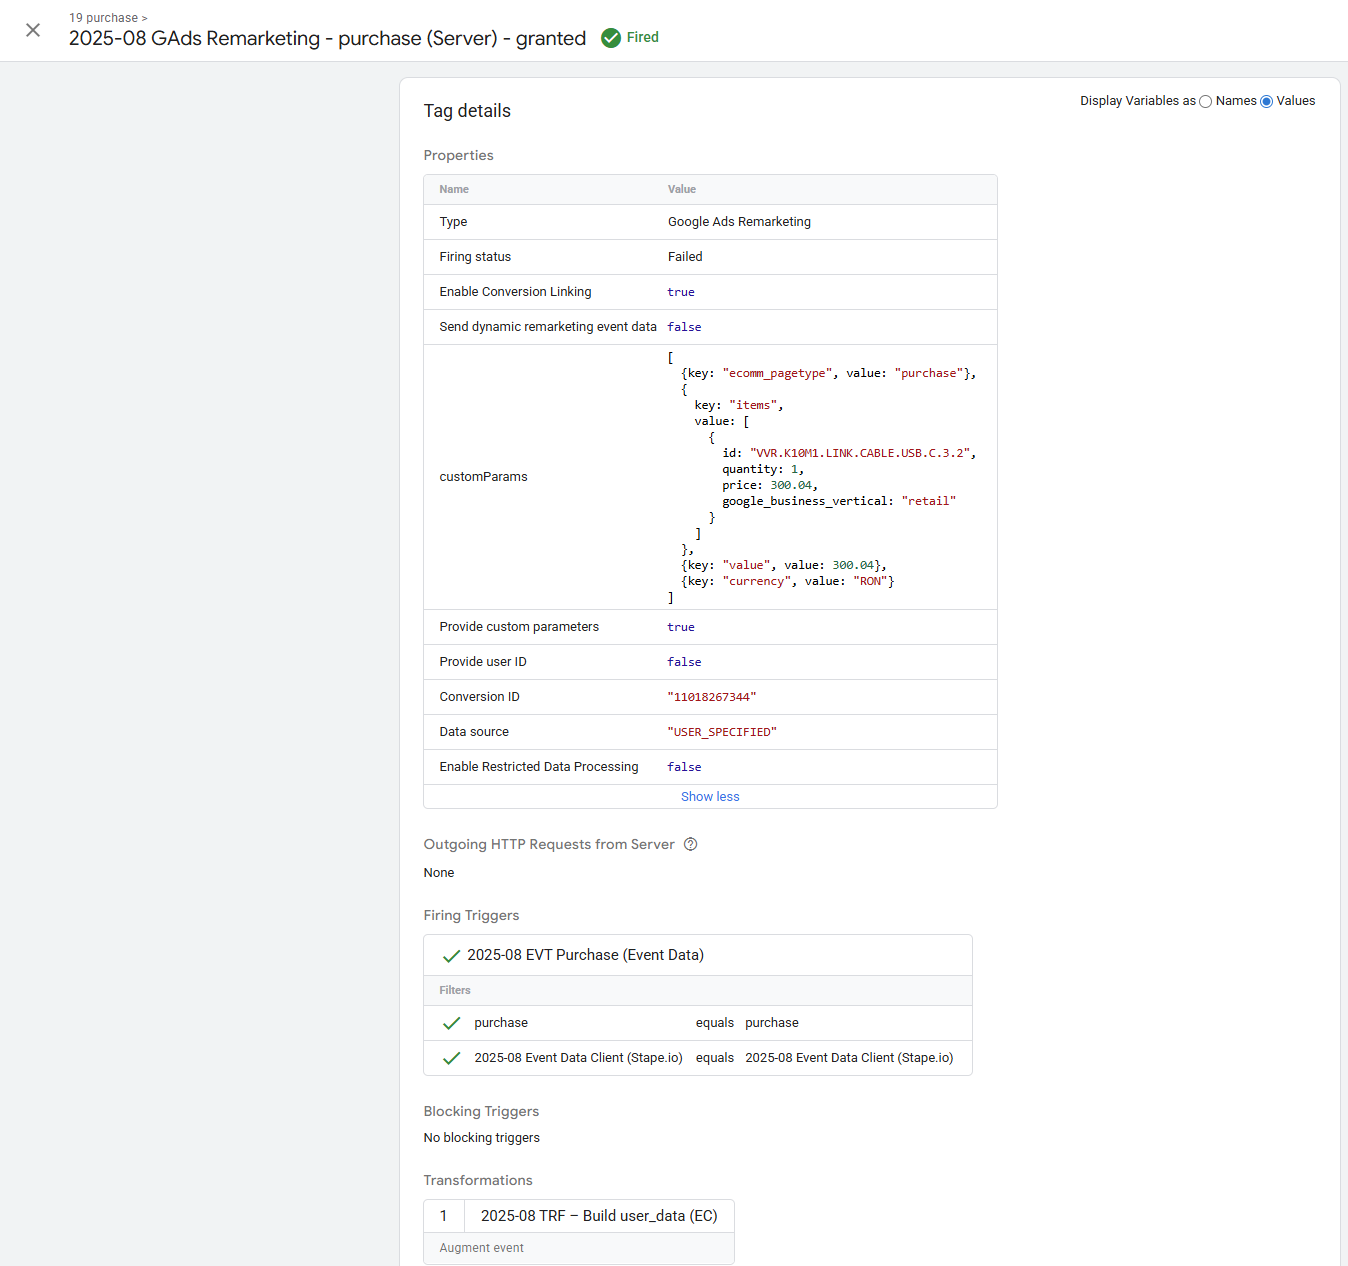Click the Data source USER_SPECIFIED value

(721, 732)
